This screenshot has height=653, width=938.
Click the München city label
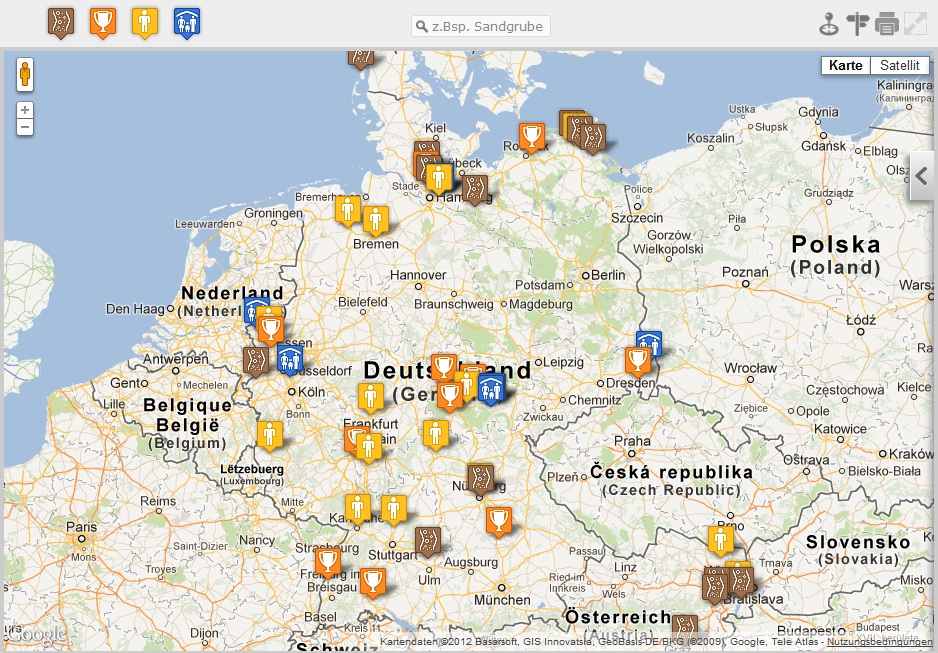[502, 600]
